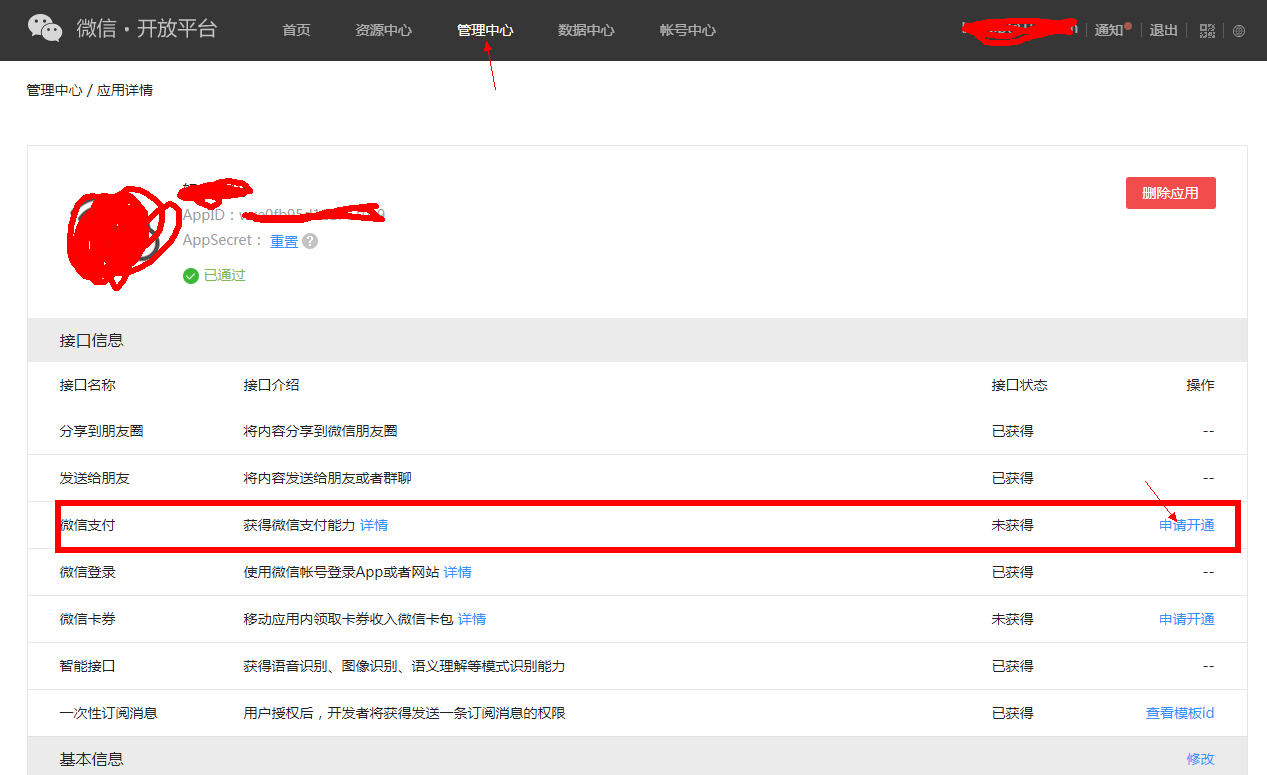
Task: Switch to 数据中心 in the navigation
Action: click(x=586, y=30)
